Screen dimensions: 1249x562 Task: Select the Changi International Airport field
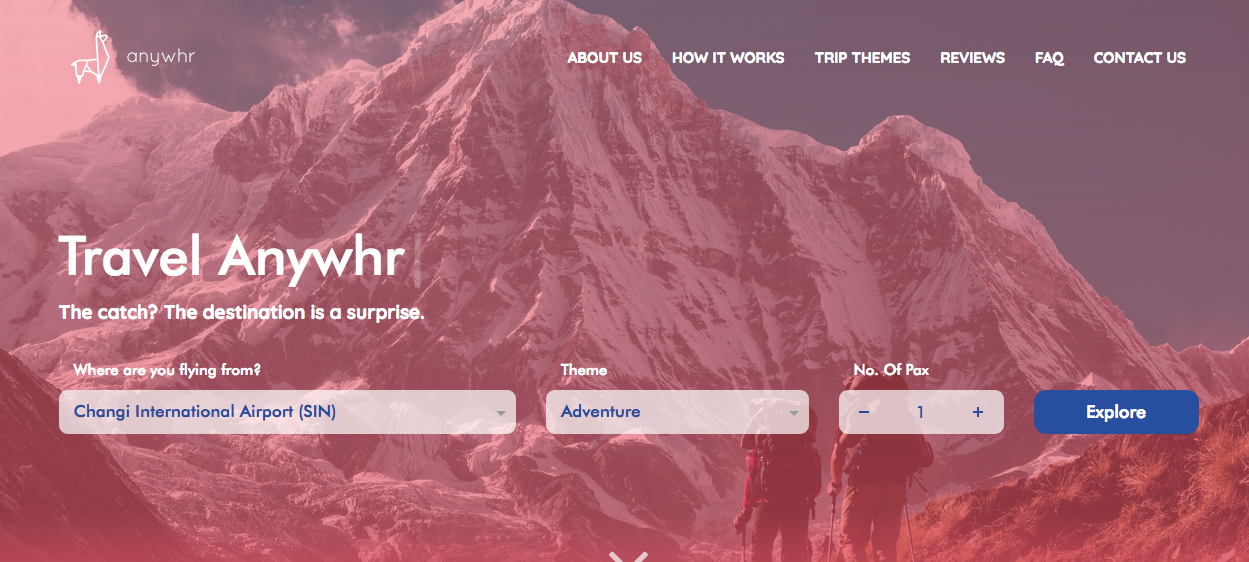click(x=287, y=412)
